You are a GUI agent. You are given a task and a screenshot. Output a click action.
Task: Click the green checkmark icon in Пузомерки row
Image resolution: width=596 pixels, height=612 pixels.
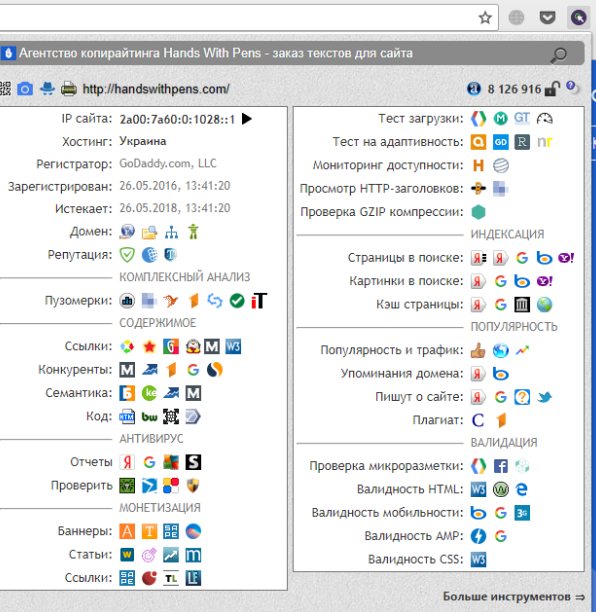237,301
